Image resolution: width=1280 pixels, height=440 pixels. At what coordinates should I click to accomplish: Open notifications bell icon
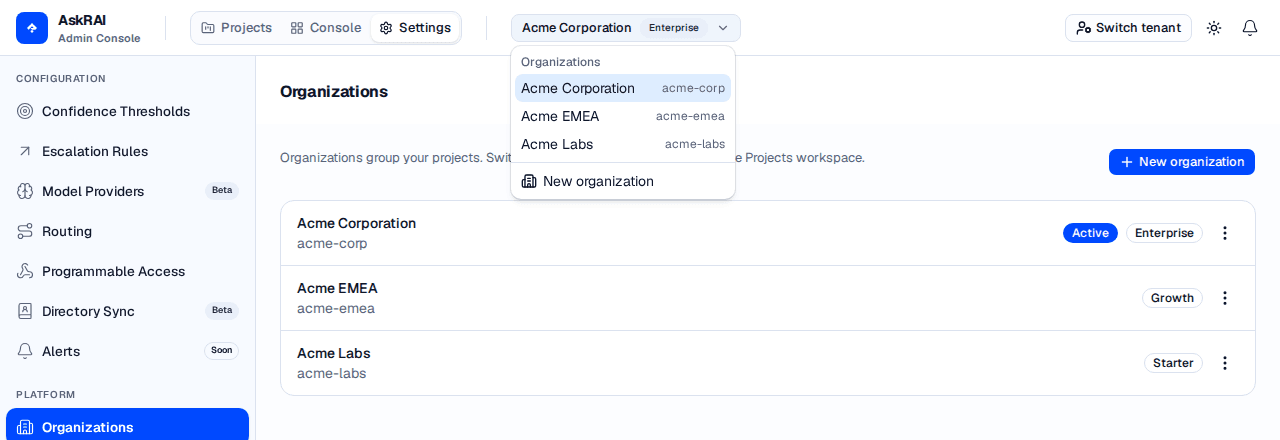pos(1250,28)
